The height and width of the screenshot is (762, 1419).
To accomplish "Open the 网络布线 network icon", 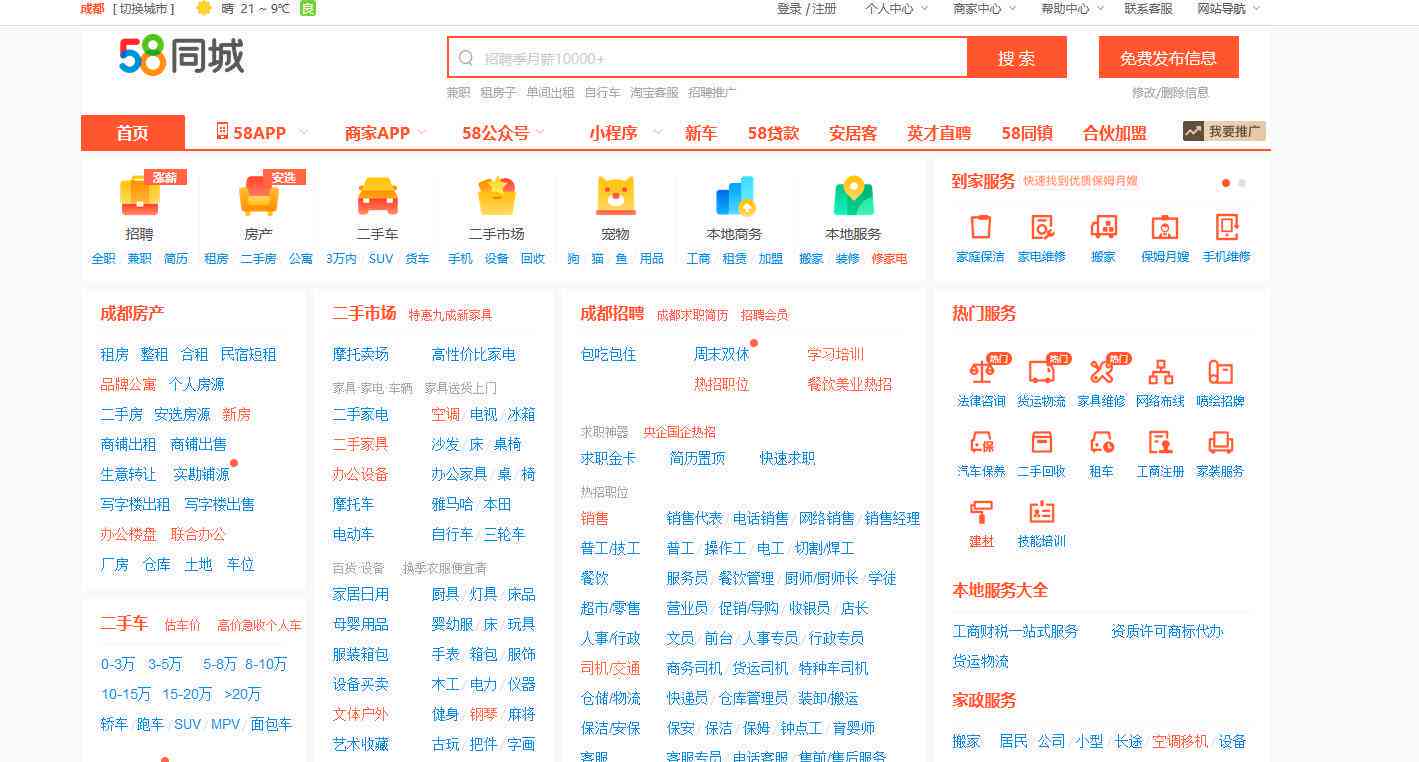I will pyautogui.click(x=1161, y=372).
